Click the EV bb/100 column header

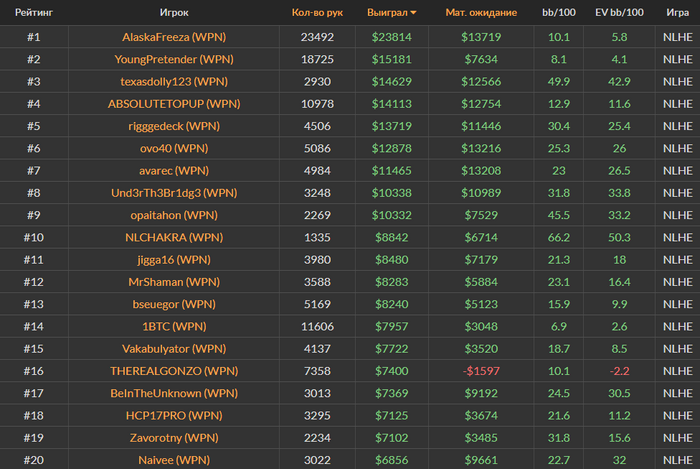click(x=619, y=12)
